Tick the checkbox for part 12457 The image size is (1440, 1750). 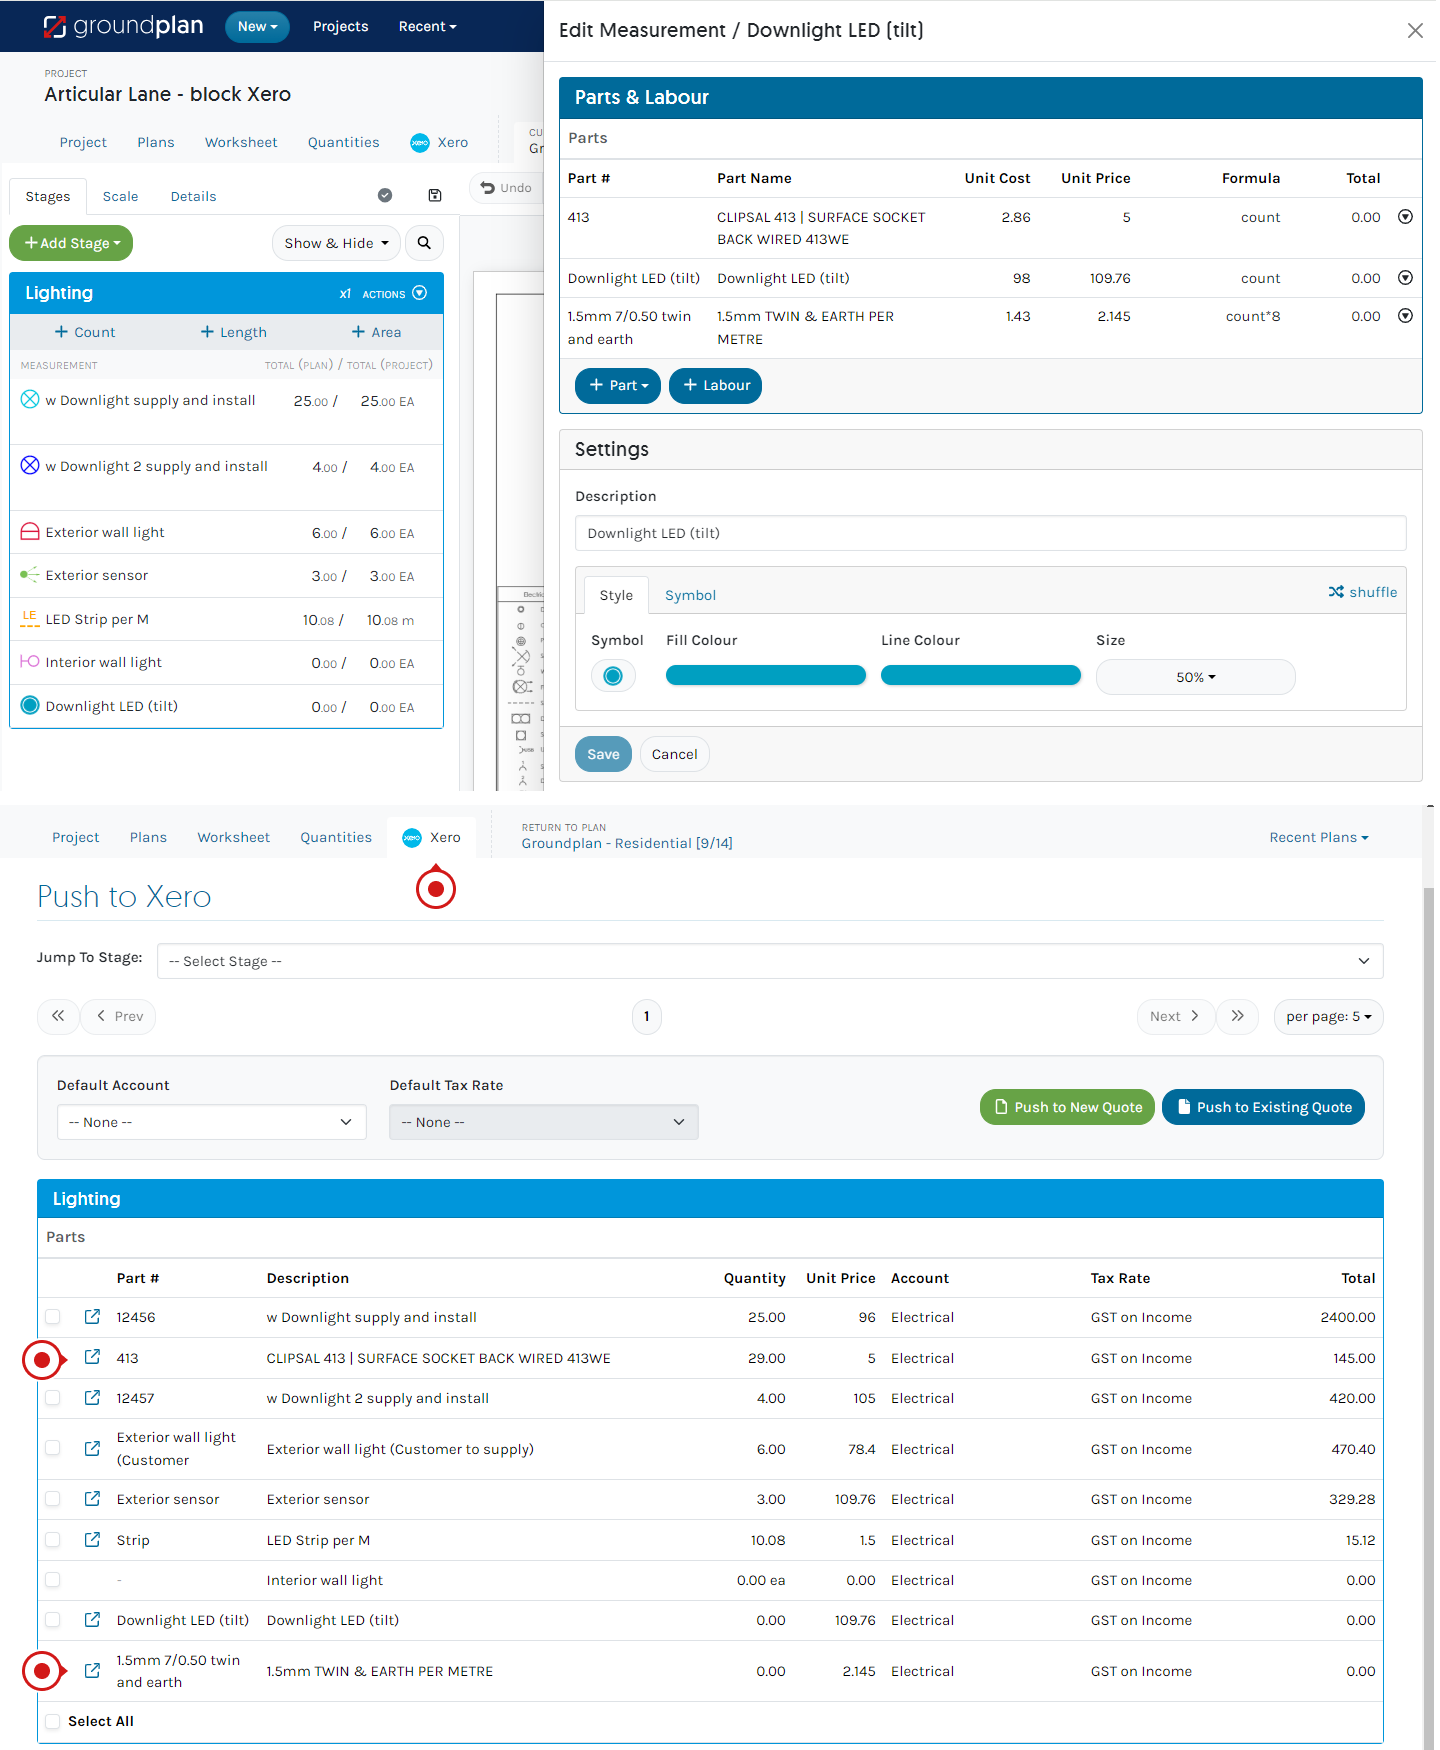coord(53,1398)
